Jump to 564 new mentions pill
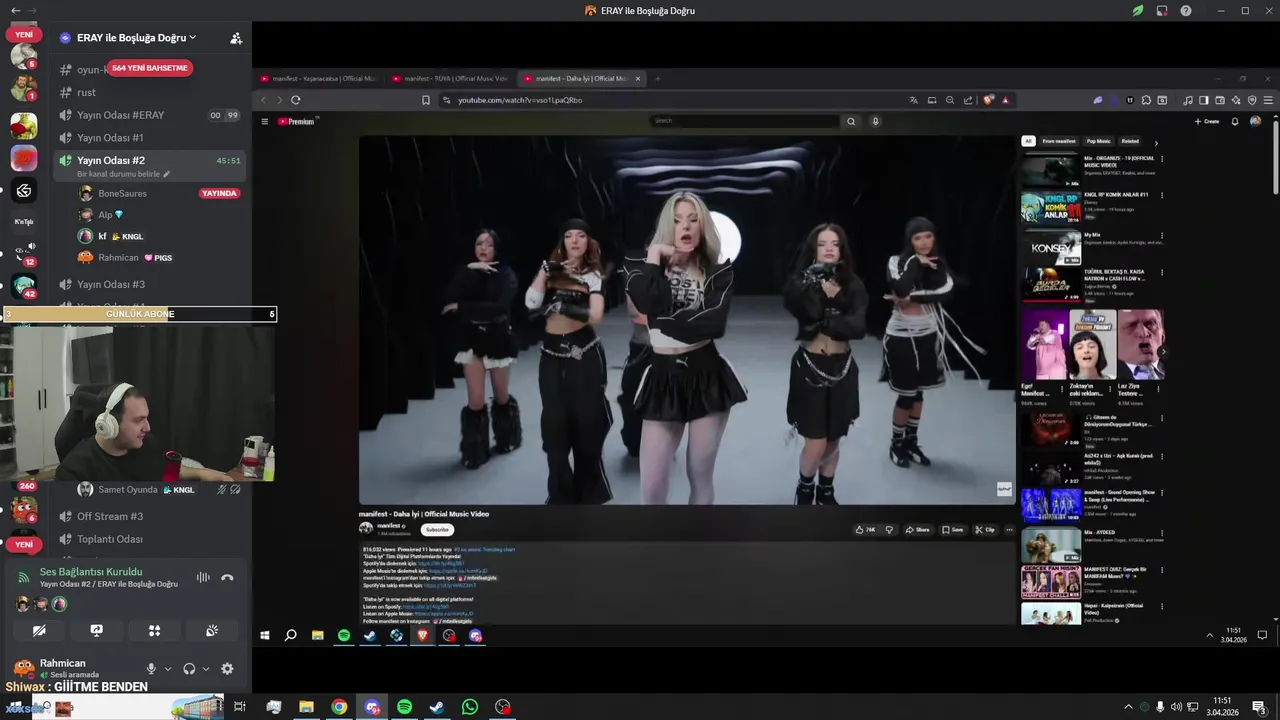This screenshot has width=1280, height=720. click(150, 68)
